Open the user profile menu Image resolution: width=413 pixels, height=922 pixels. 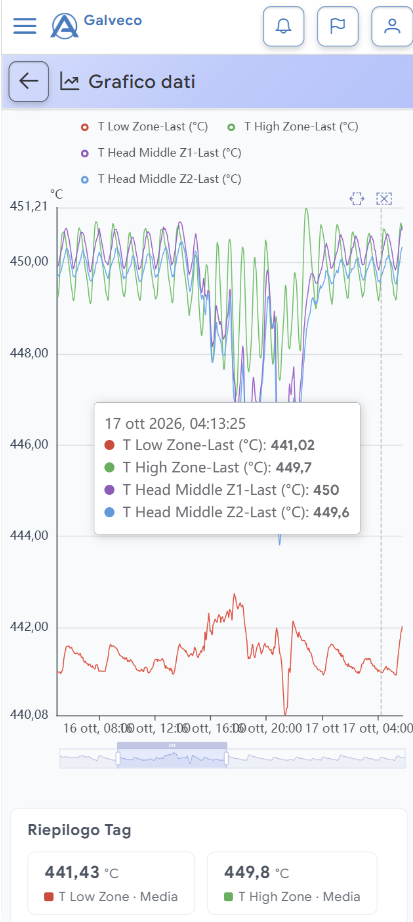[x=392, y=26]
